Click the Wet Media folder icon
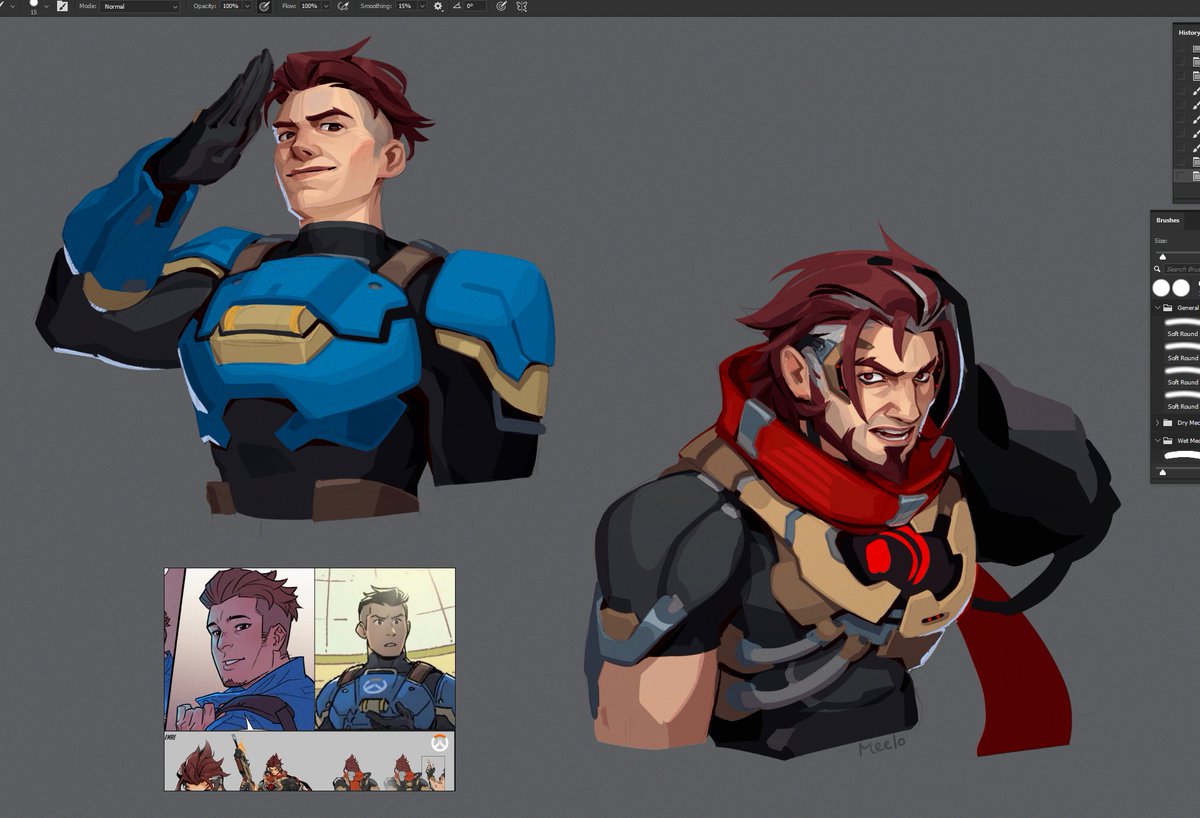Viewport: 1200px width, 818px height. point(1167,440)
